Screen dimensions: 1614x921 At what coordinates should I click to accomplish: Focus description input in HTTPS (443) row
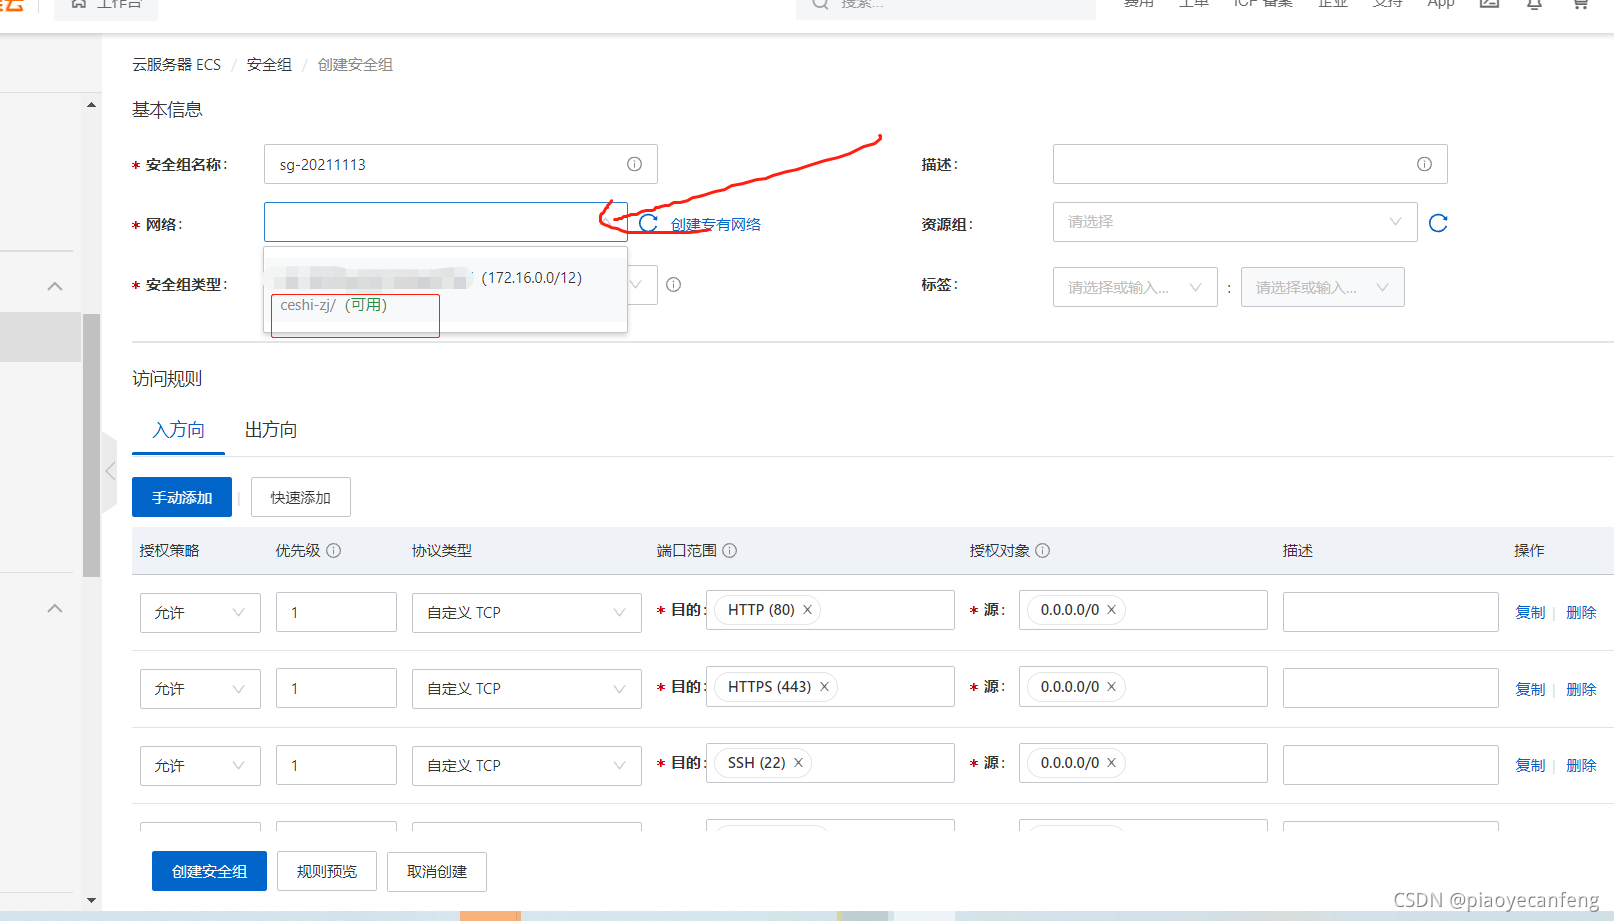click(1390, 689)
